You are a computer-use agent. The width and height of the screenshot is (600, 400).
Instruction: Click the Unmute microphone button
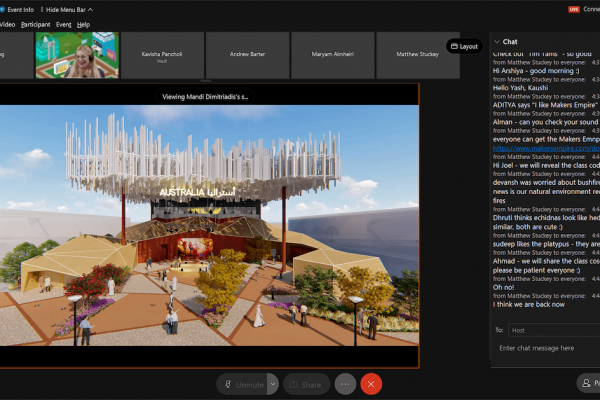(x=243, y=384)
